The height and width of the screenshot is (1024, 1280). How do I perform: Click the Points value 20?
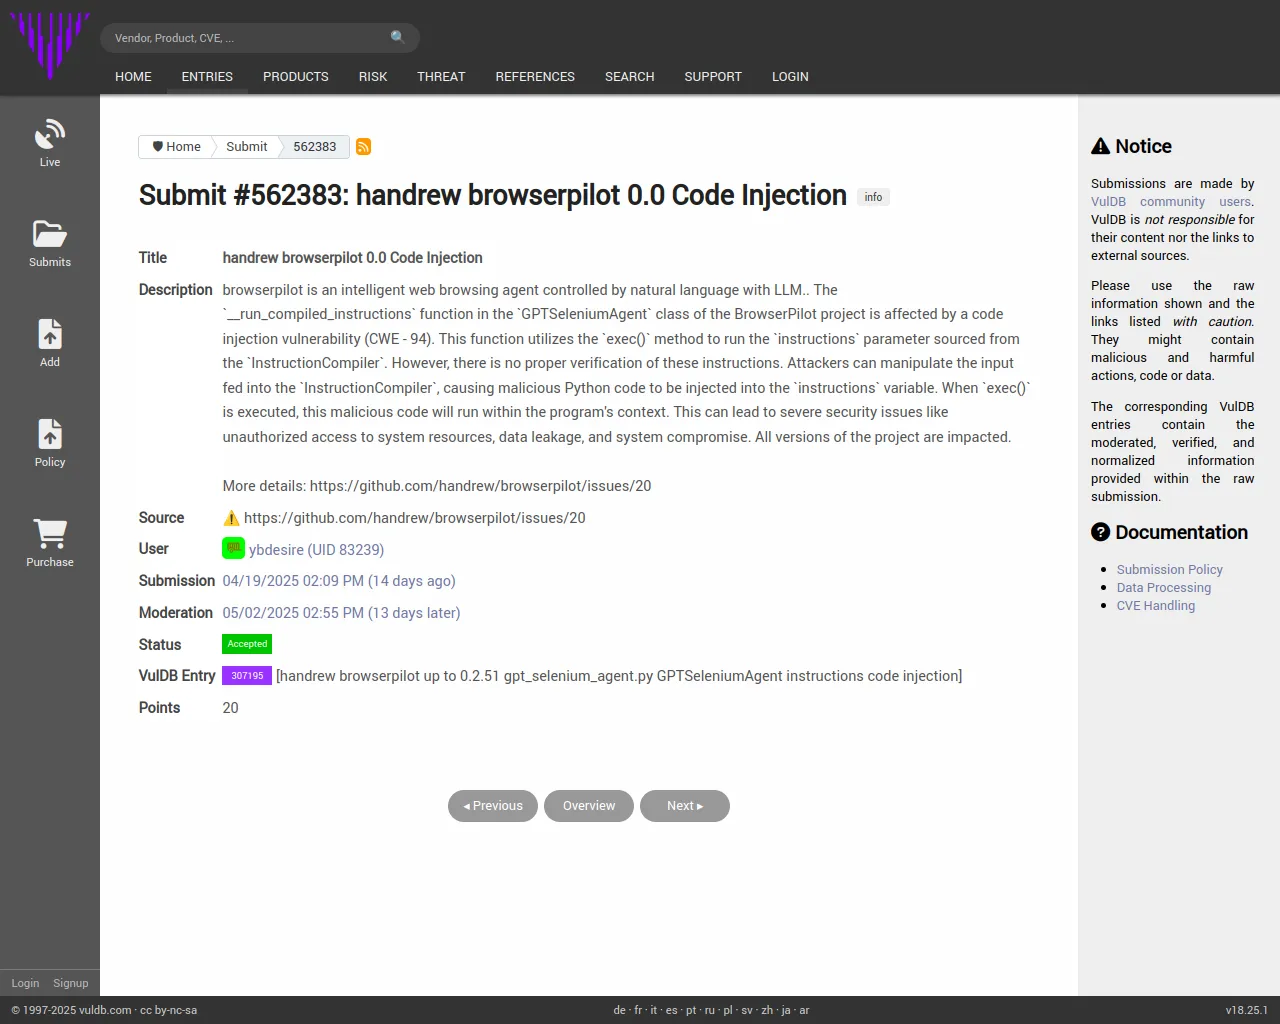click(230, 708)
